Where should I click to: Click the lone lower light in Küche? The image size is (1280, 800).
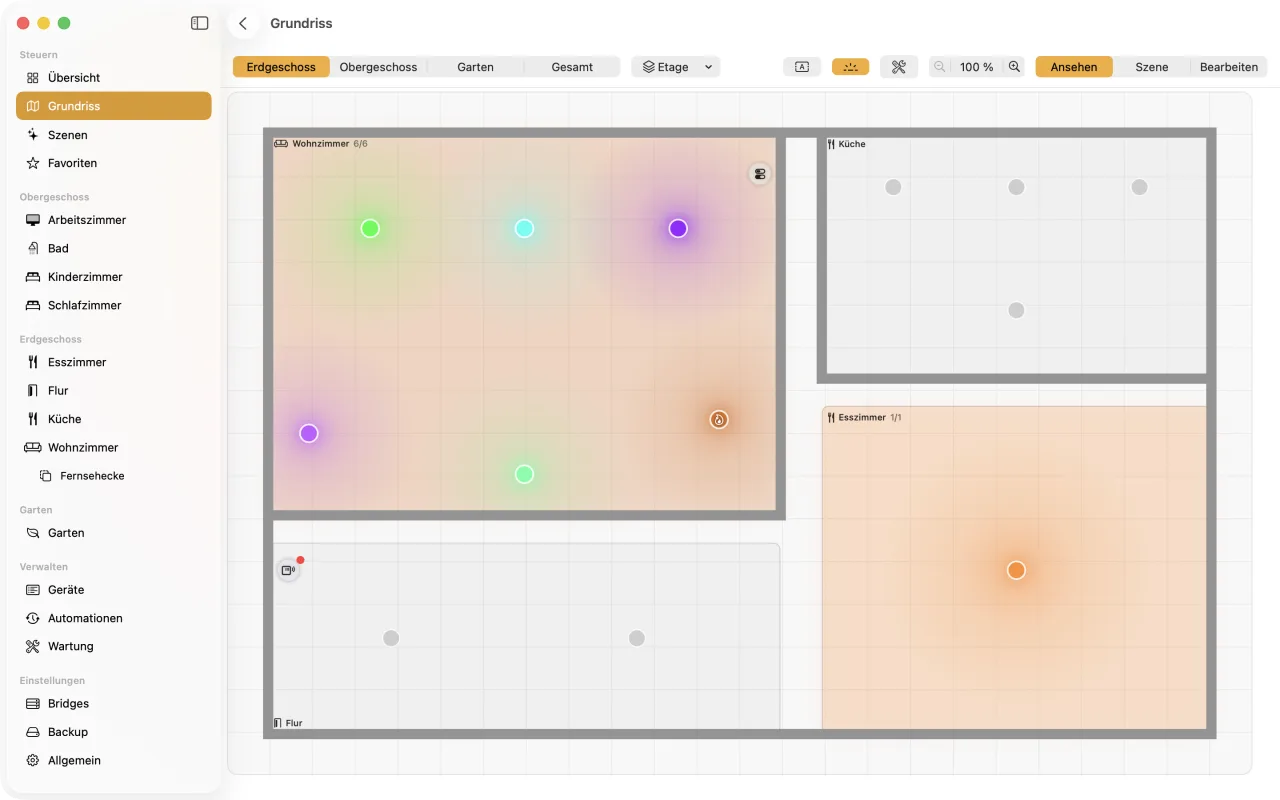pyautogui.click(x=1016, y=310)
